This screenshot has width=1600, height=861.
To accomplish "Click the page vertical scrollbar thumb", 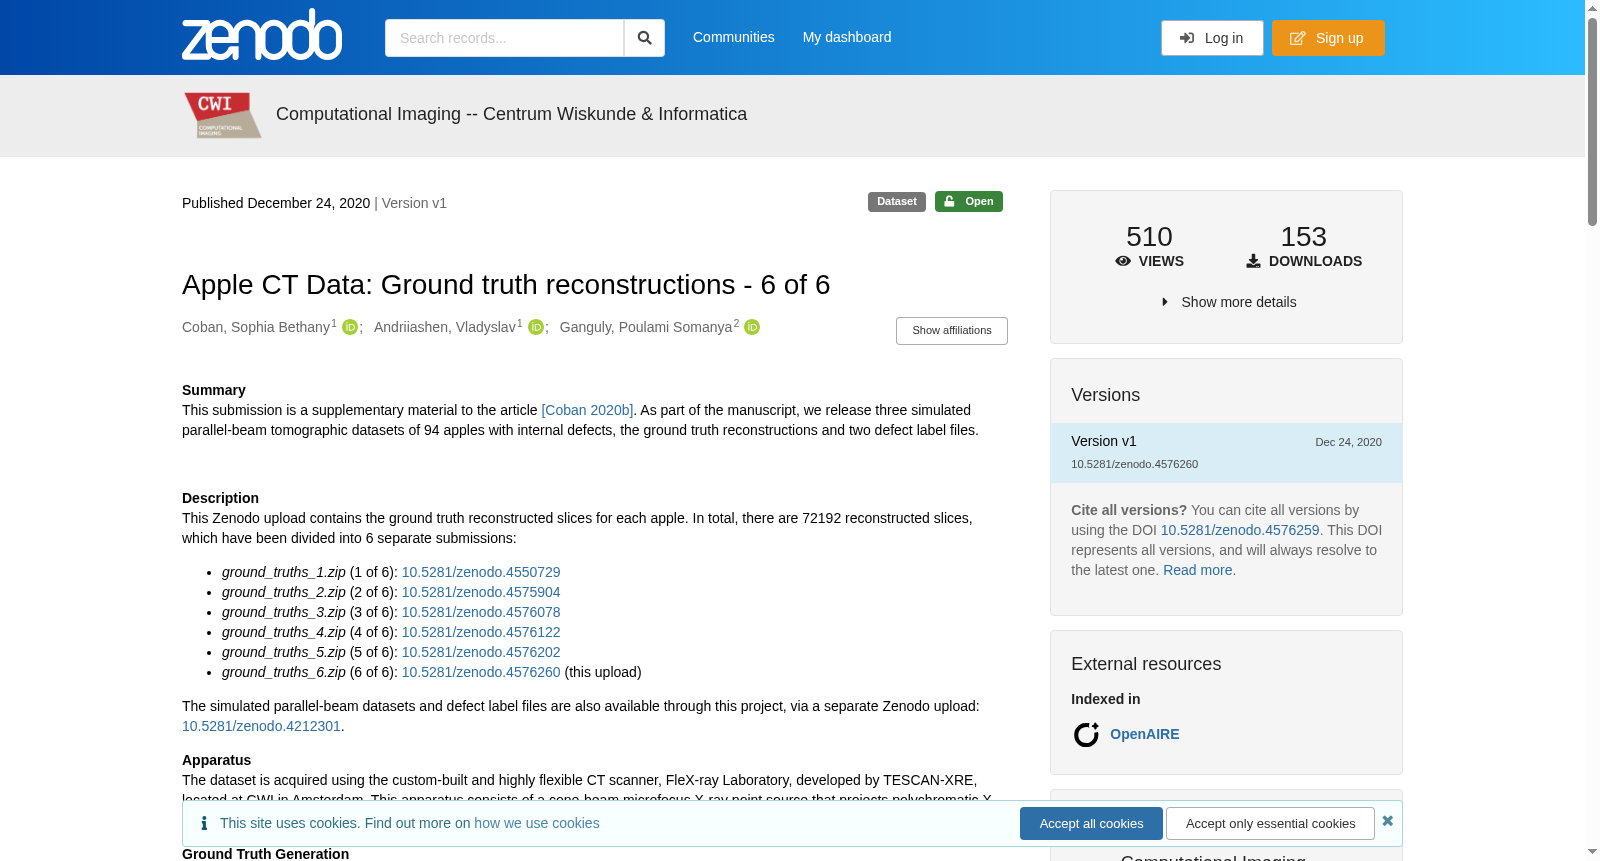I will [1592, 120].
